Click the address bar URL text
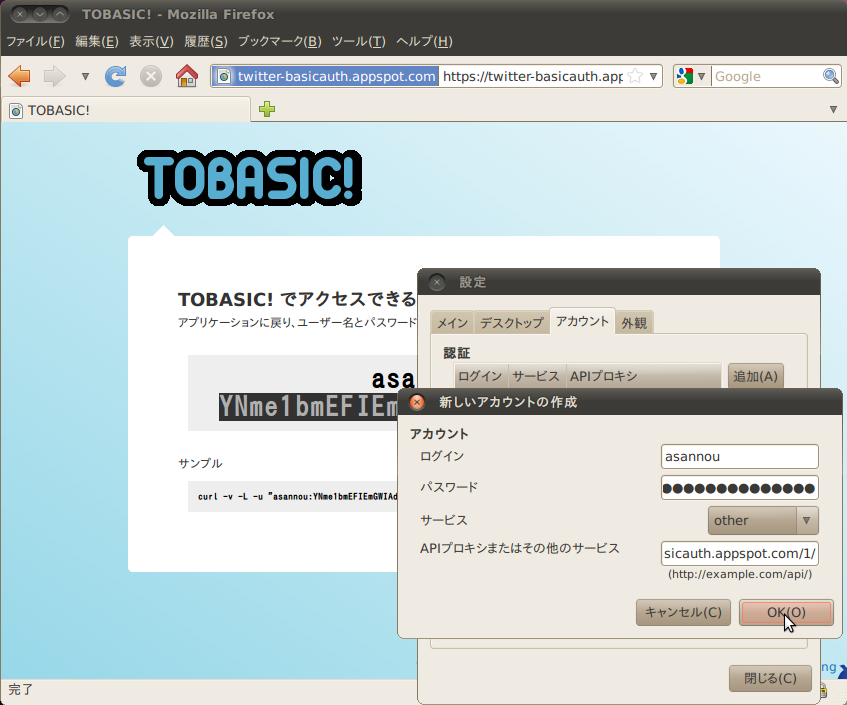 [533, 77]
